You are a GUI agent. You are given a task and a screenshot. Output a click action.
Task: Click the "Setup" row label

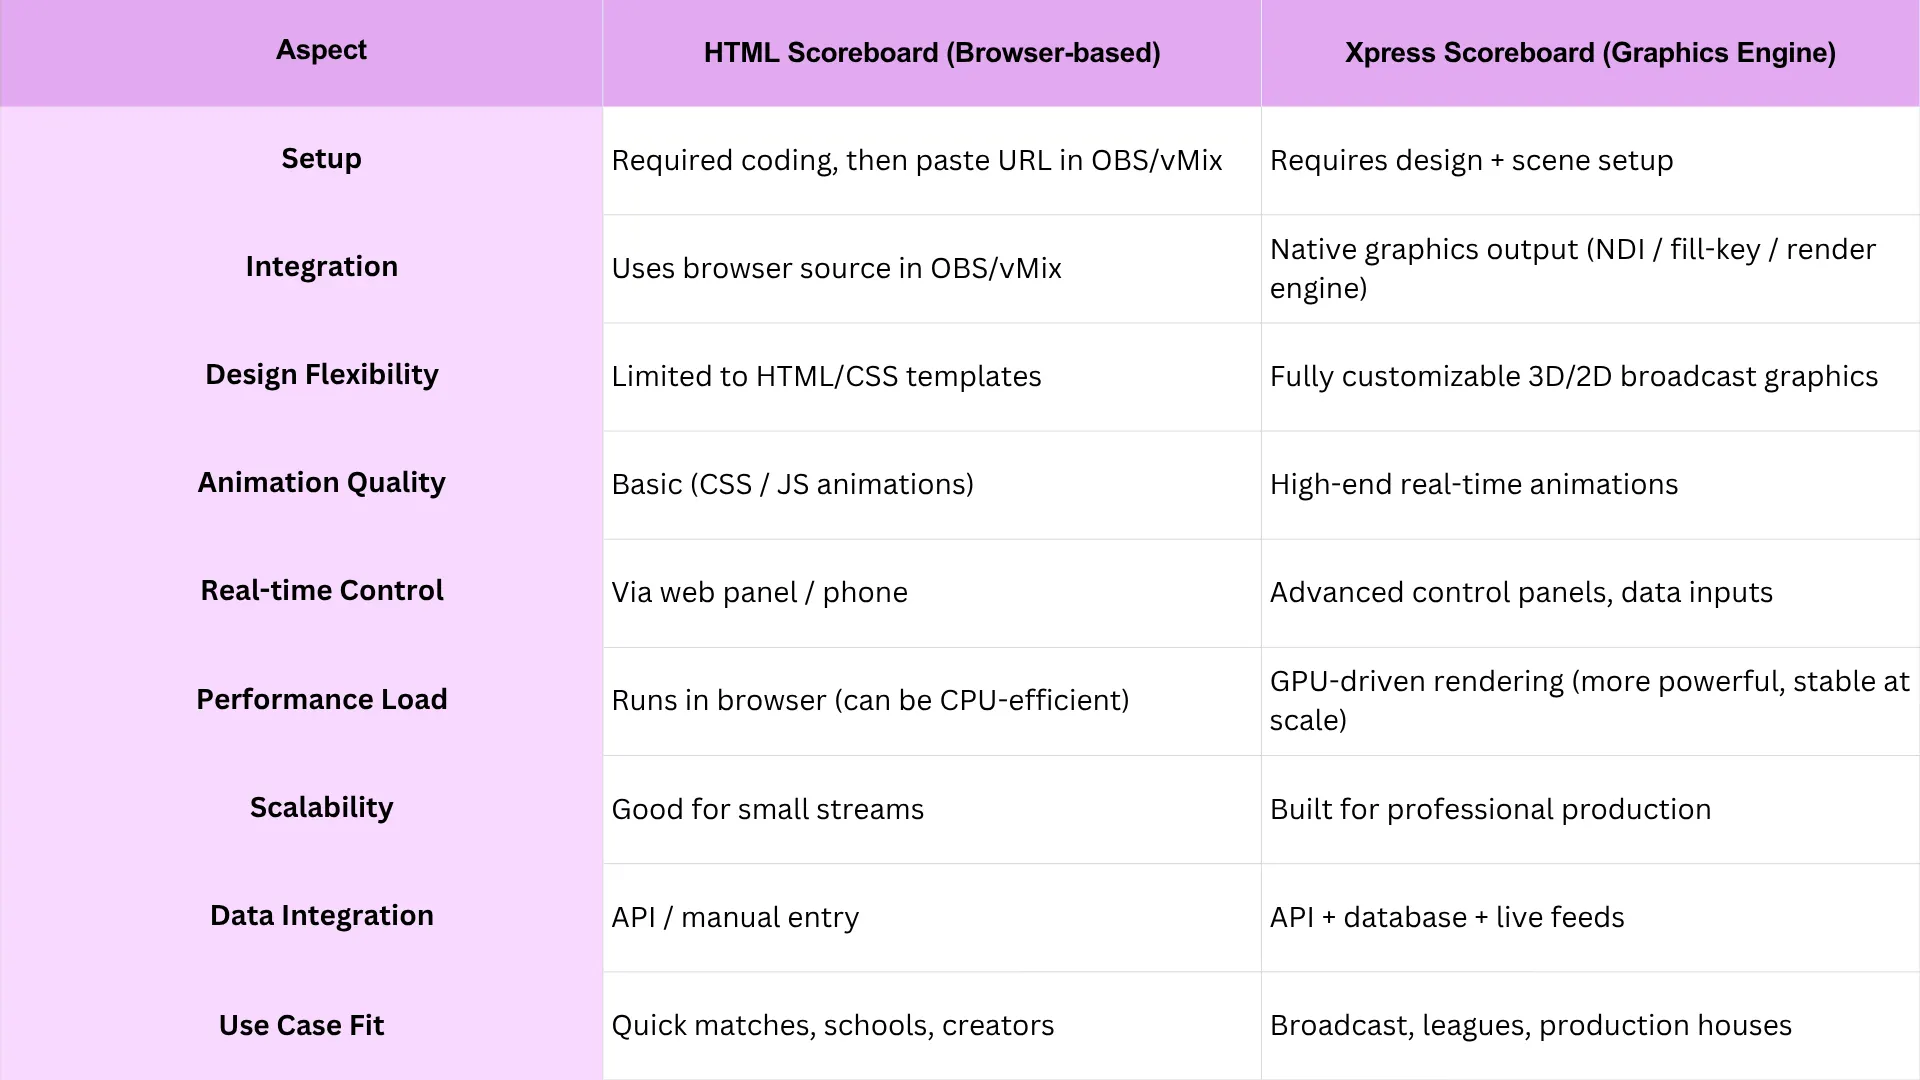(321, 159)
